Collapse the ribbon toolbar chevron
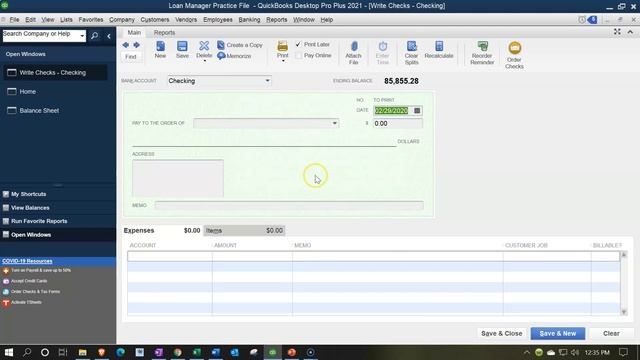Viewport: 640px width, 360px height. tap(630, 32)
